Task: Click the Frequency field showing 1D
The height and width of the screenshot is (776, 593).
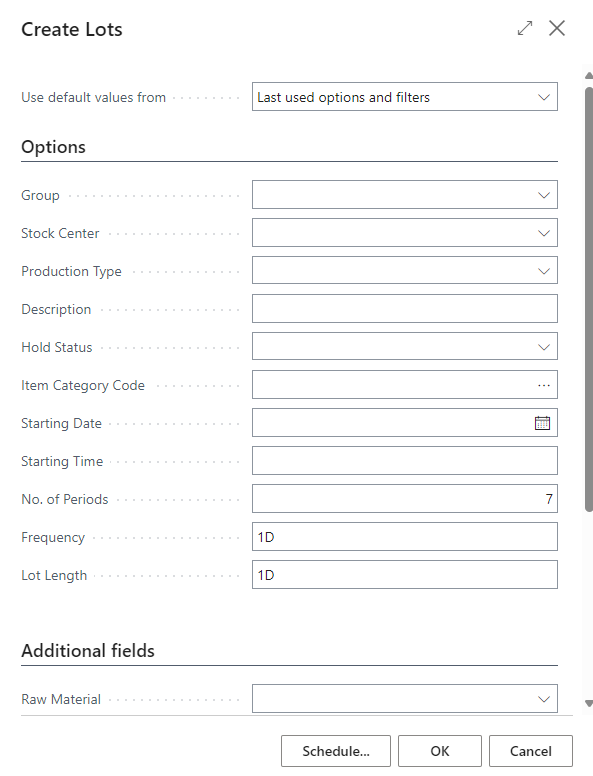Action: (405, 537)
